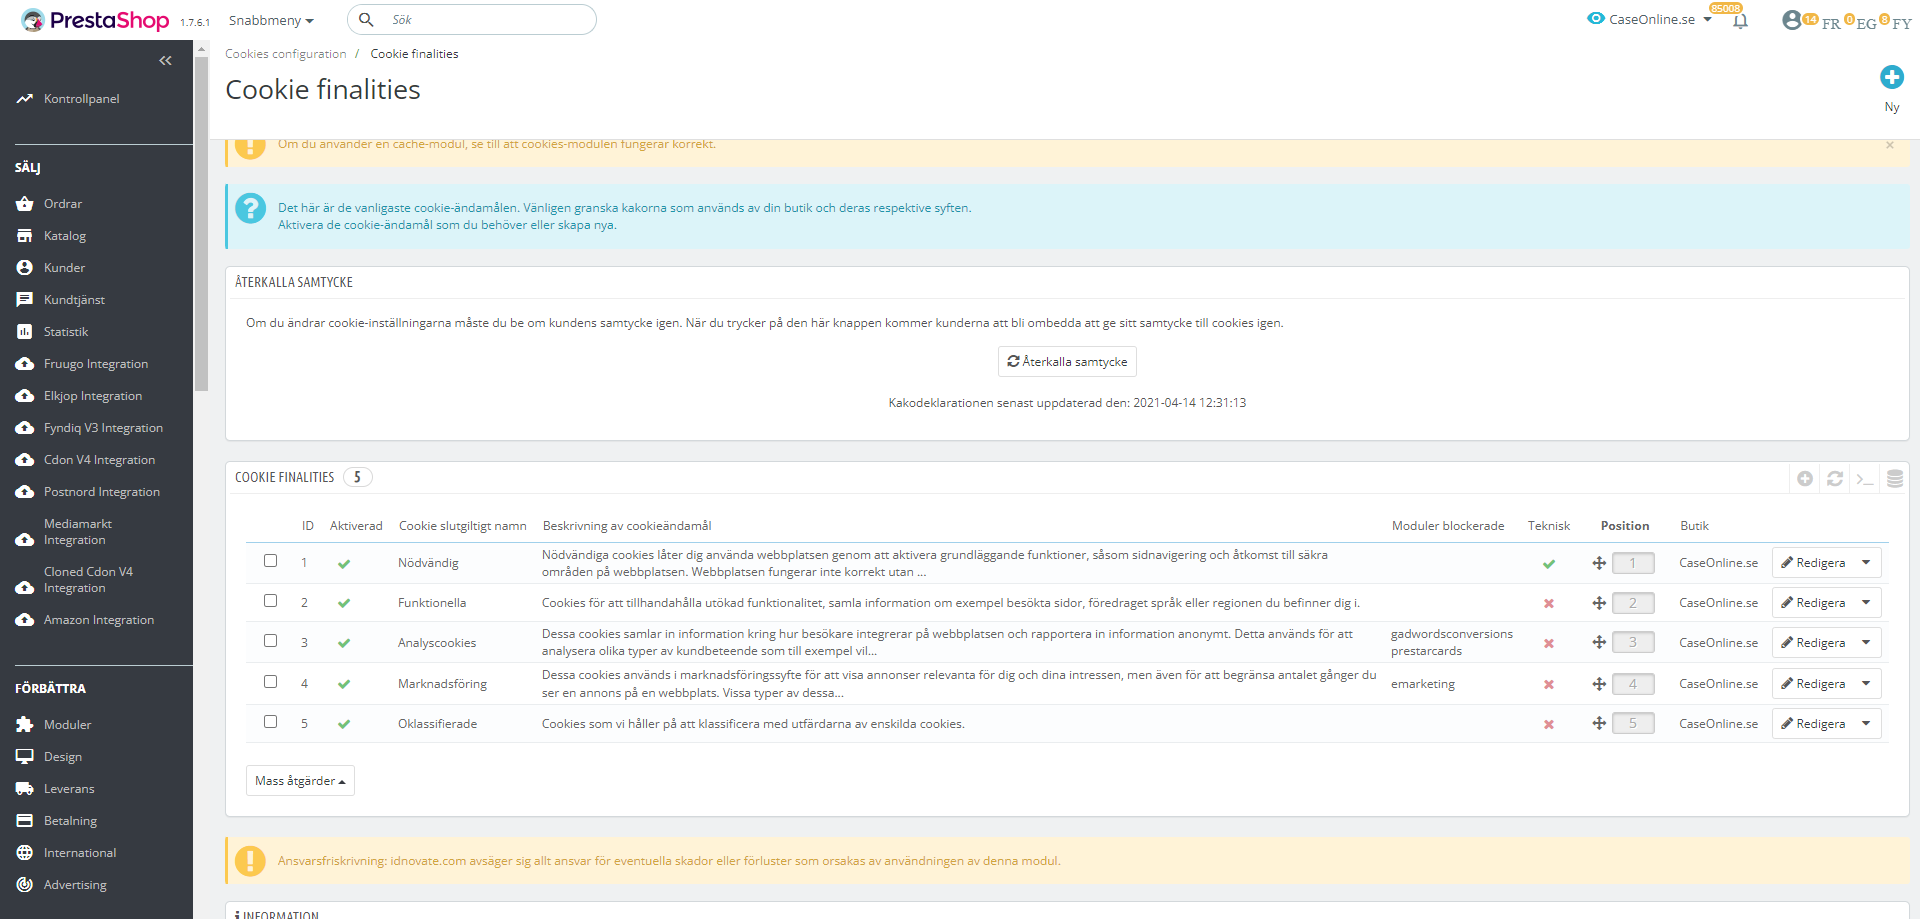Click Redigera for the Nödvändig row
Viewport: 1920px width, 919px height.
point(1813,563)
